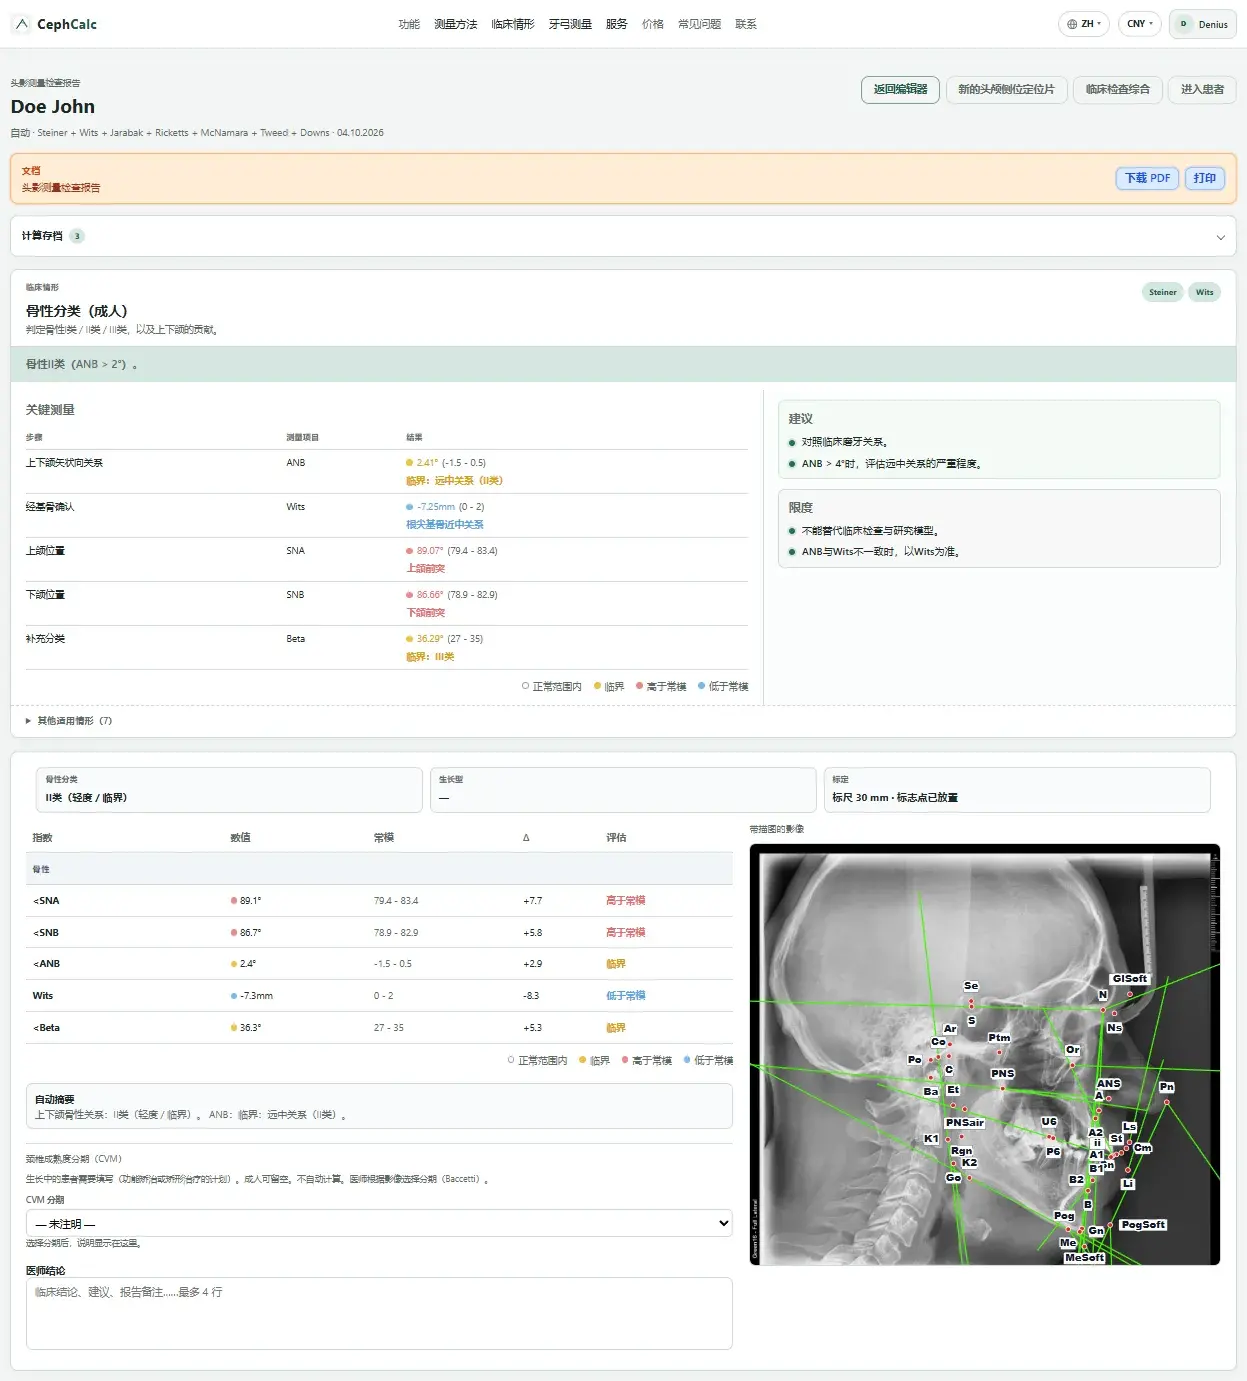1247x1381 pixels.
Task: Click the 生长型 card
Action: pos(623,790)
